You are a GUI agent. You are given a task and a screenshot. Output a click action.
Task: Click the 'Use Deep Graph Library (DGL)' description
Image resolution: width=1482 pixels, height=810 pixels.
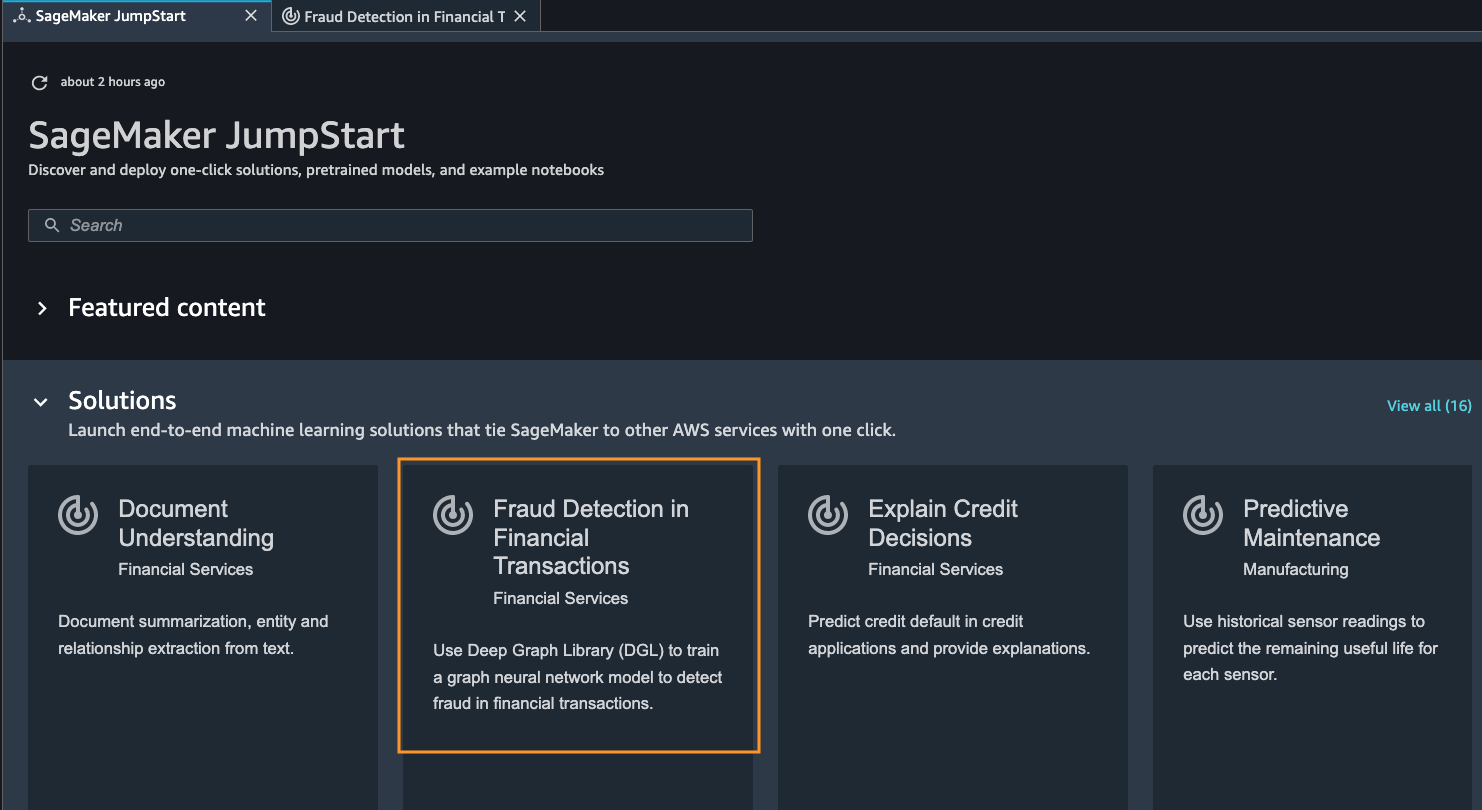pyautogui.click(x=578, y=677)
